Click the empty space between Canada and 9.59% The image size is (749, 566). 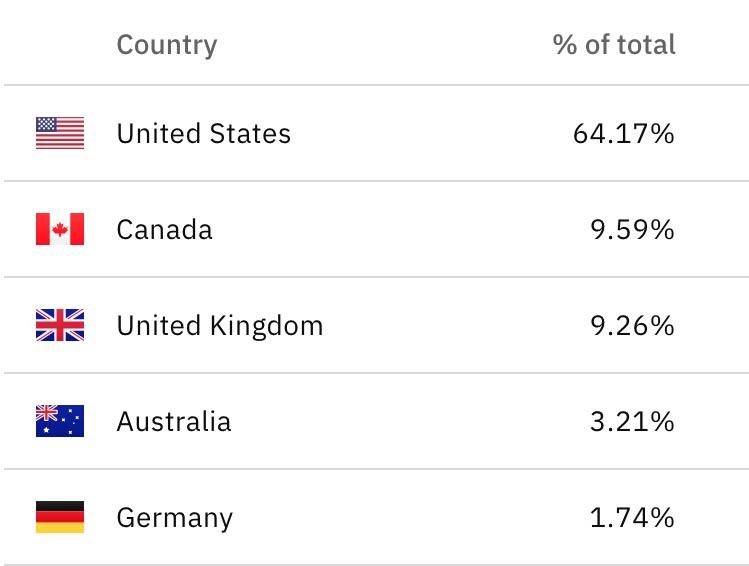[401, 229]
